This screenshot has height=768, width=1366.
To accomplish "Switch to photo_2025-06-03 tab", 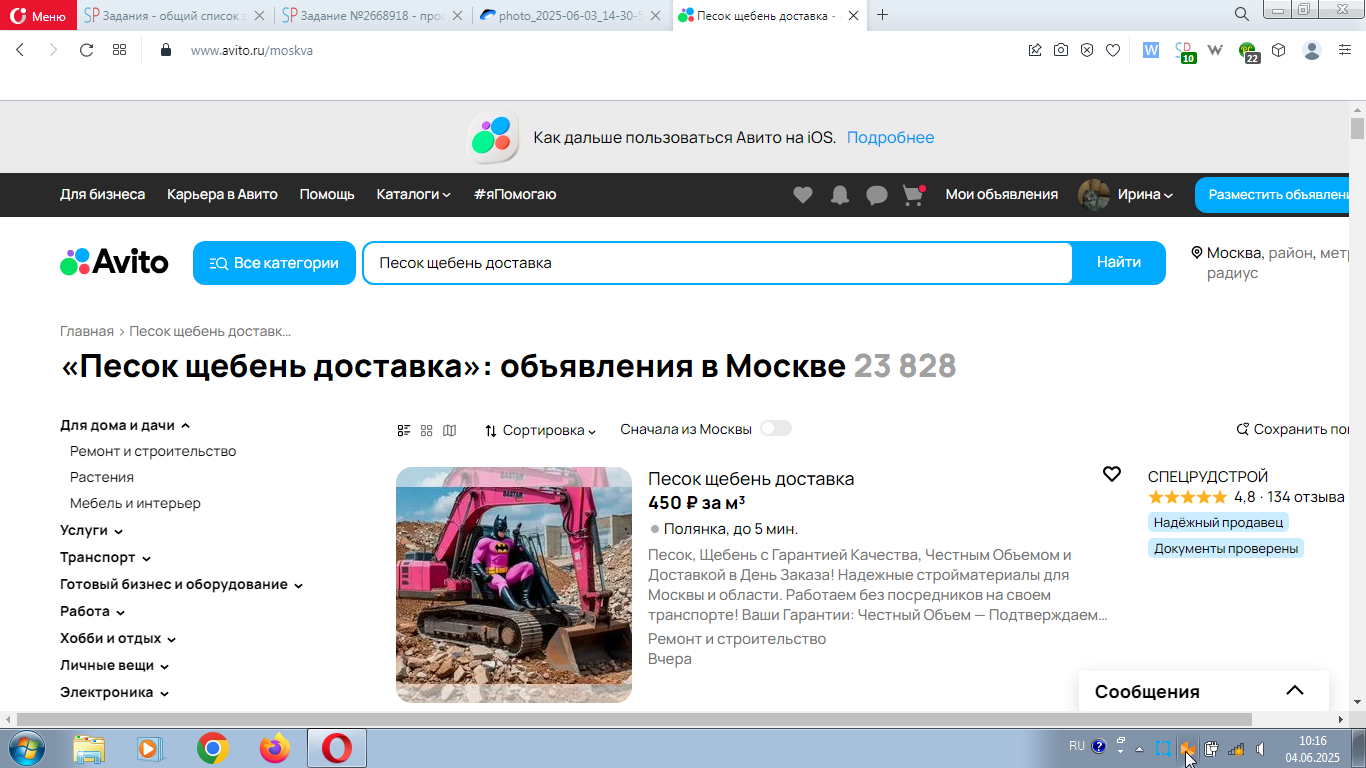I will [x=570, y=15].
